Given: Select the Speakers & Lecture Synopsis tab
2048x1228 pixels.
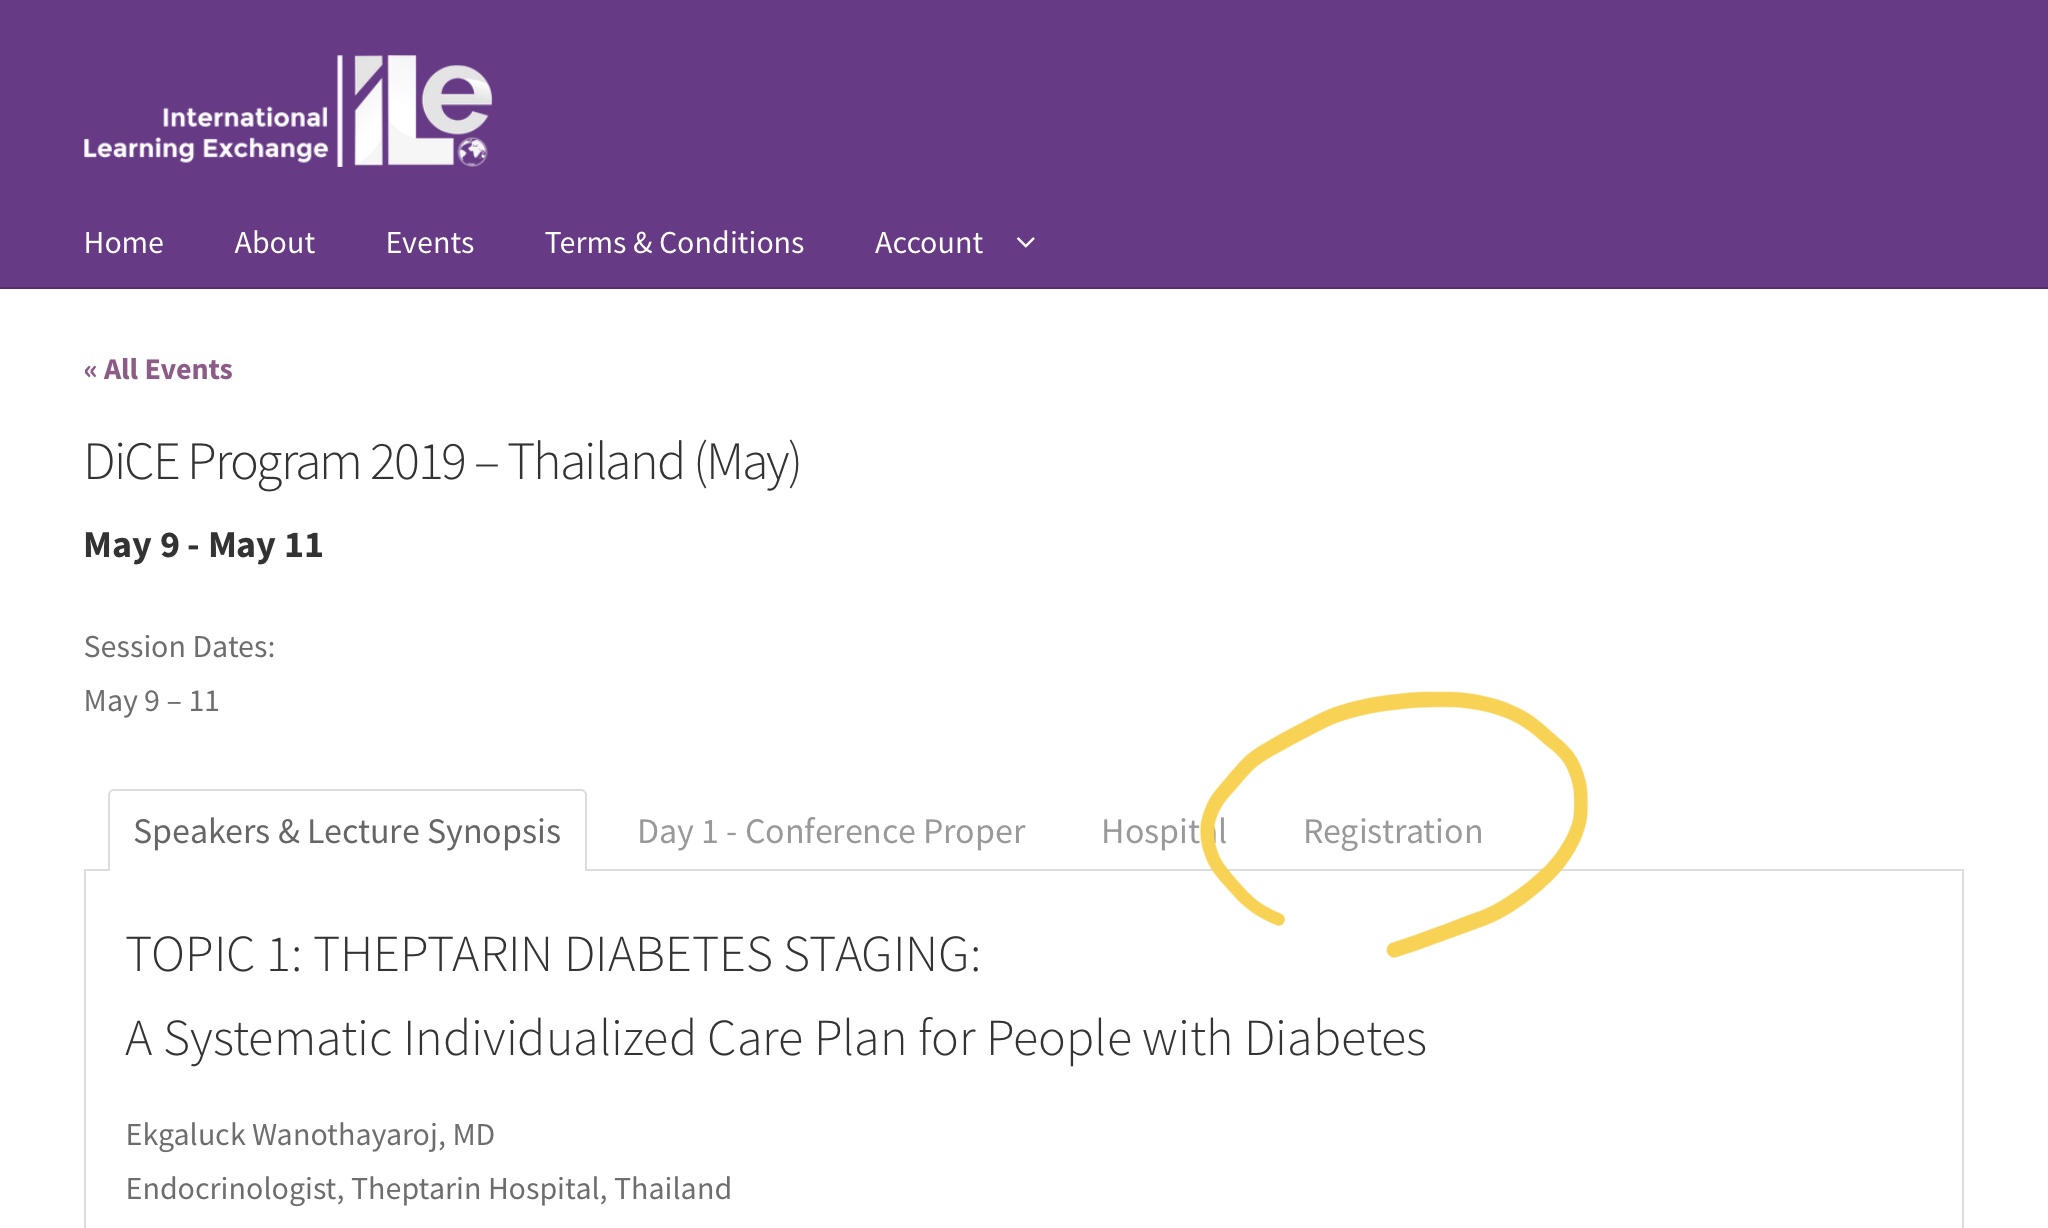Looking at the screenshot, I should click(347, 831).
